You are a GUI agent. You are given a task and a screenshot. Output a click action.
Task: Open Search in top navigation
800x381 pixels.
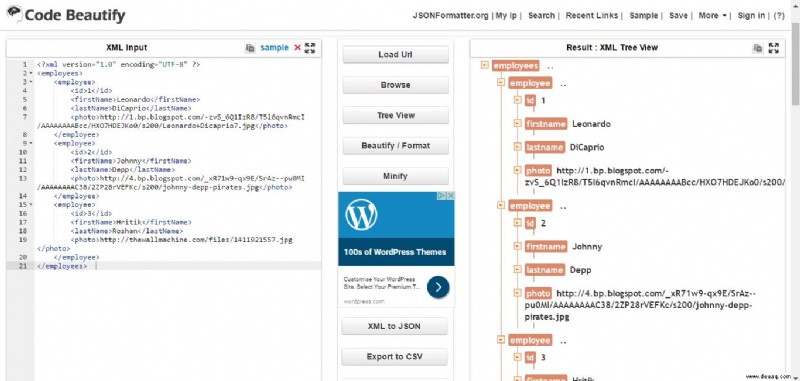541,15
